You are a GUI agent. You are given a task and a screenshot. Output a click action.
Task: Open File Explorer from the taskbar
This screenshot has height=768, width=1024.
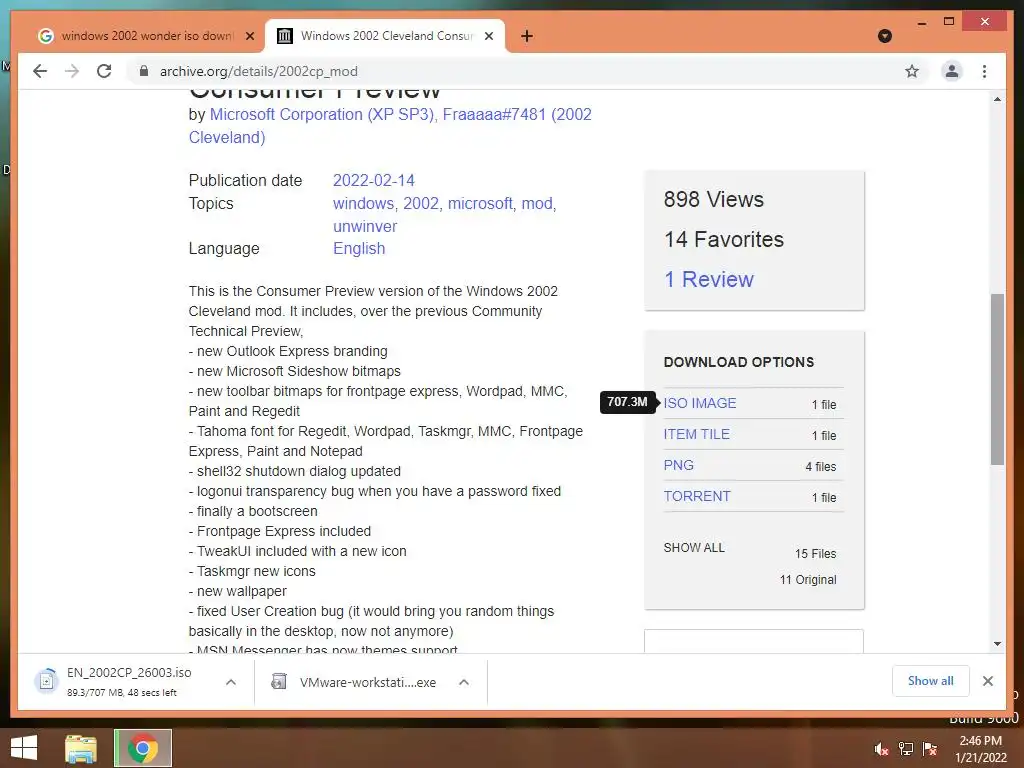pos(81,748)
